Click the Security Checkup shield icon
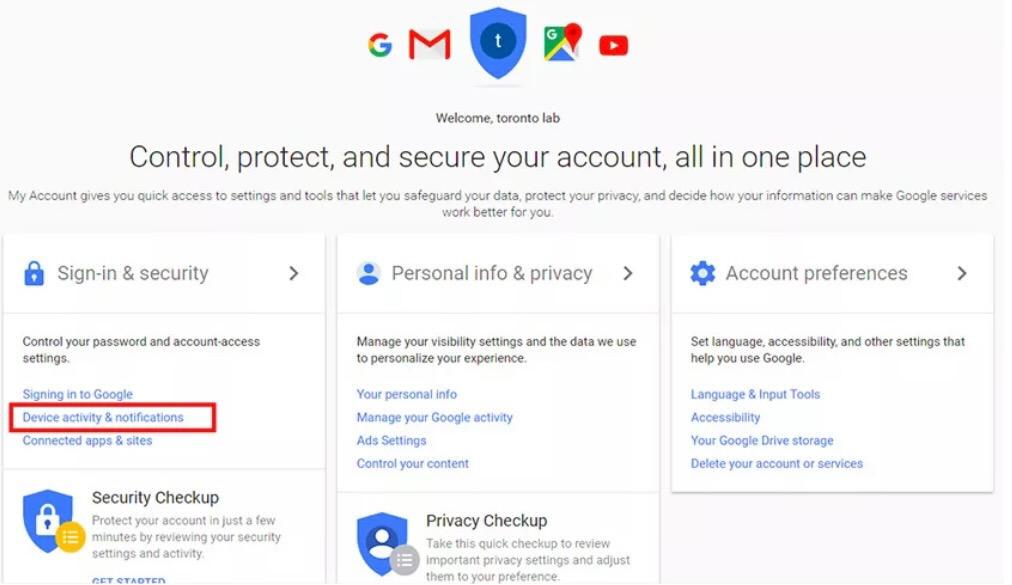 [x=49, y=522]
